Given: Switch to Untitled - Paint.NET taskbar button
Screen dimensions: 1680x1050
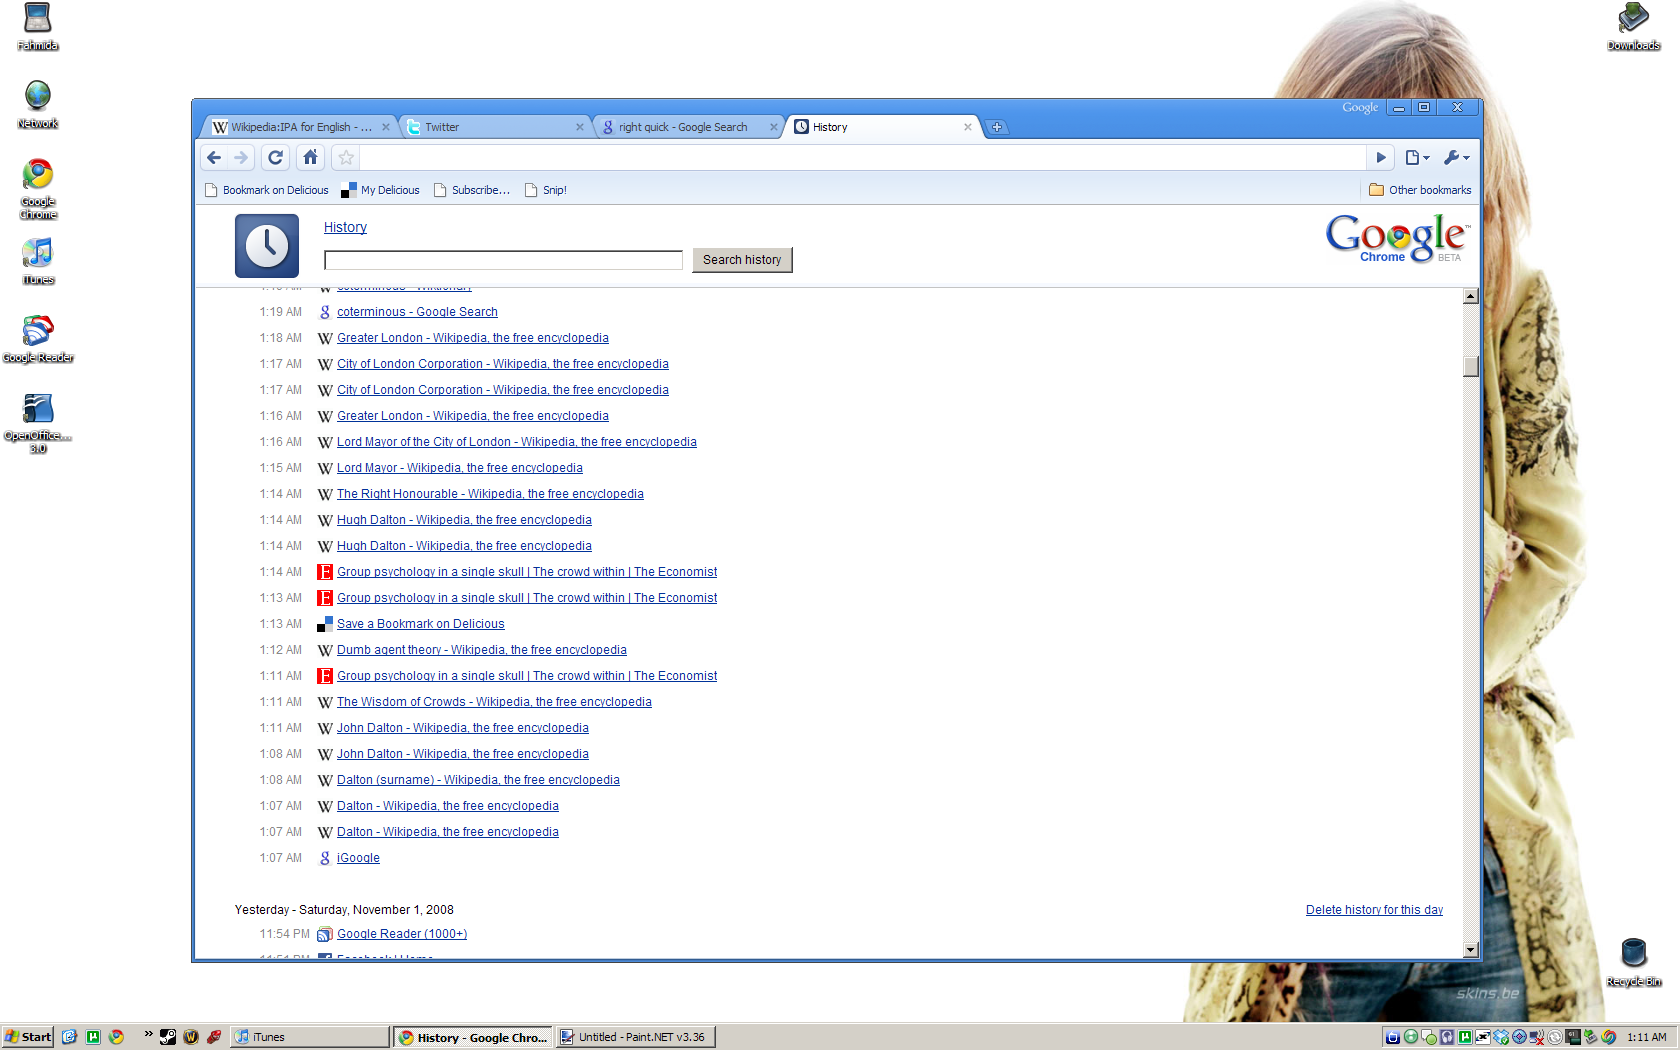Looking at the screenshot, I should (635, 1037).
